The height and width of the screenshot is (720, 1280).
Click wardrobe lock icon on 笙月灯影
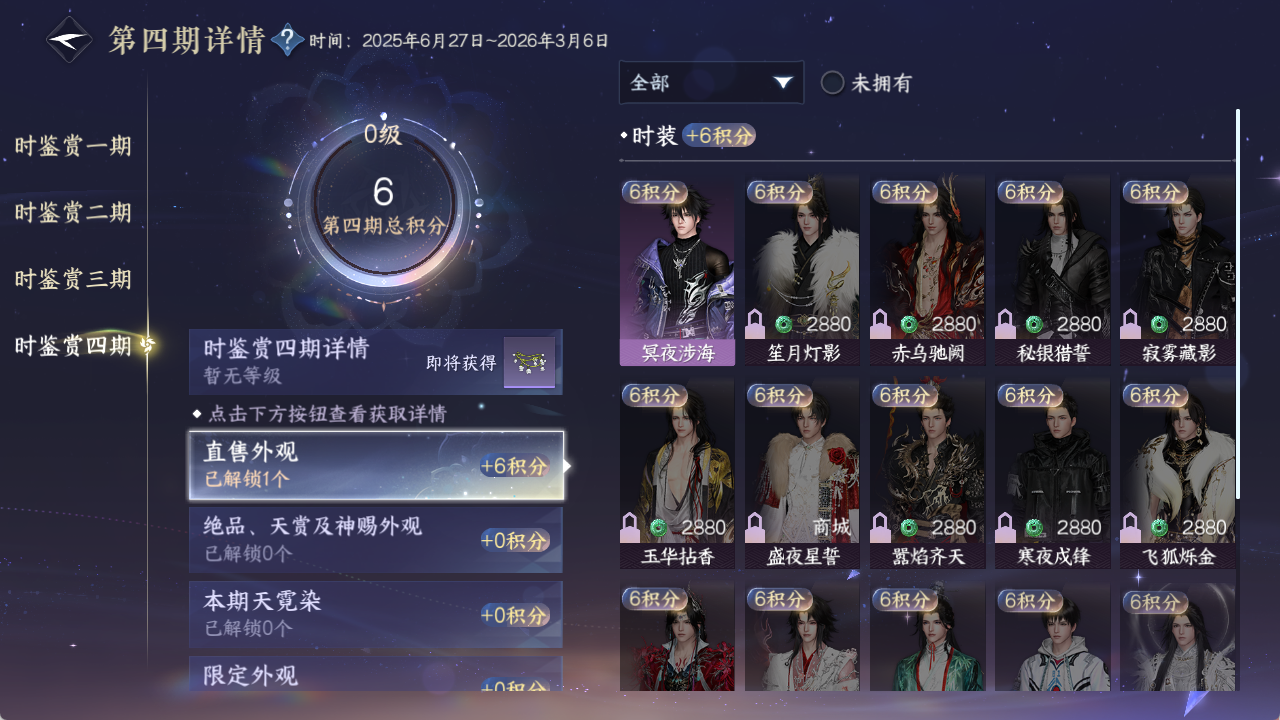756,324
